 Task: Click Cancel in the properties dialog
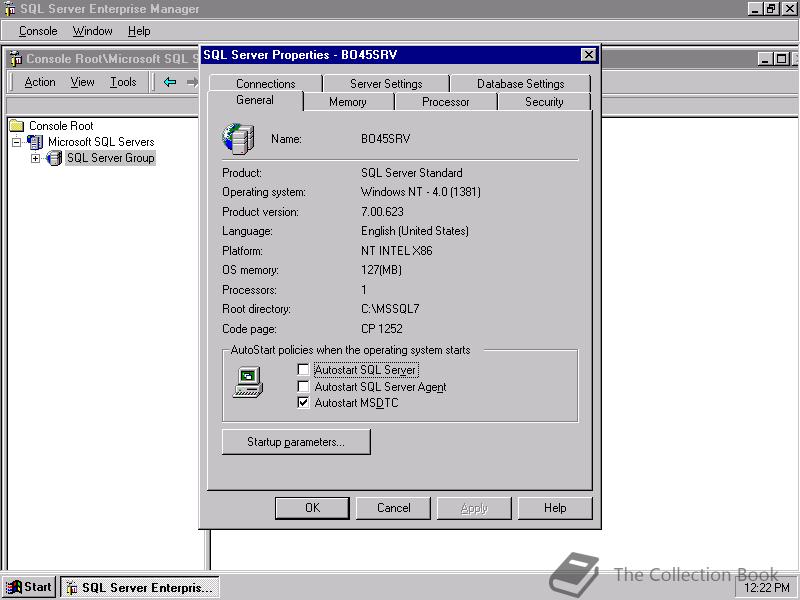click(393, 508)
